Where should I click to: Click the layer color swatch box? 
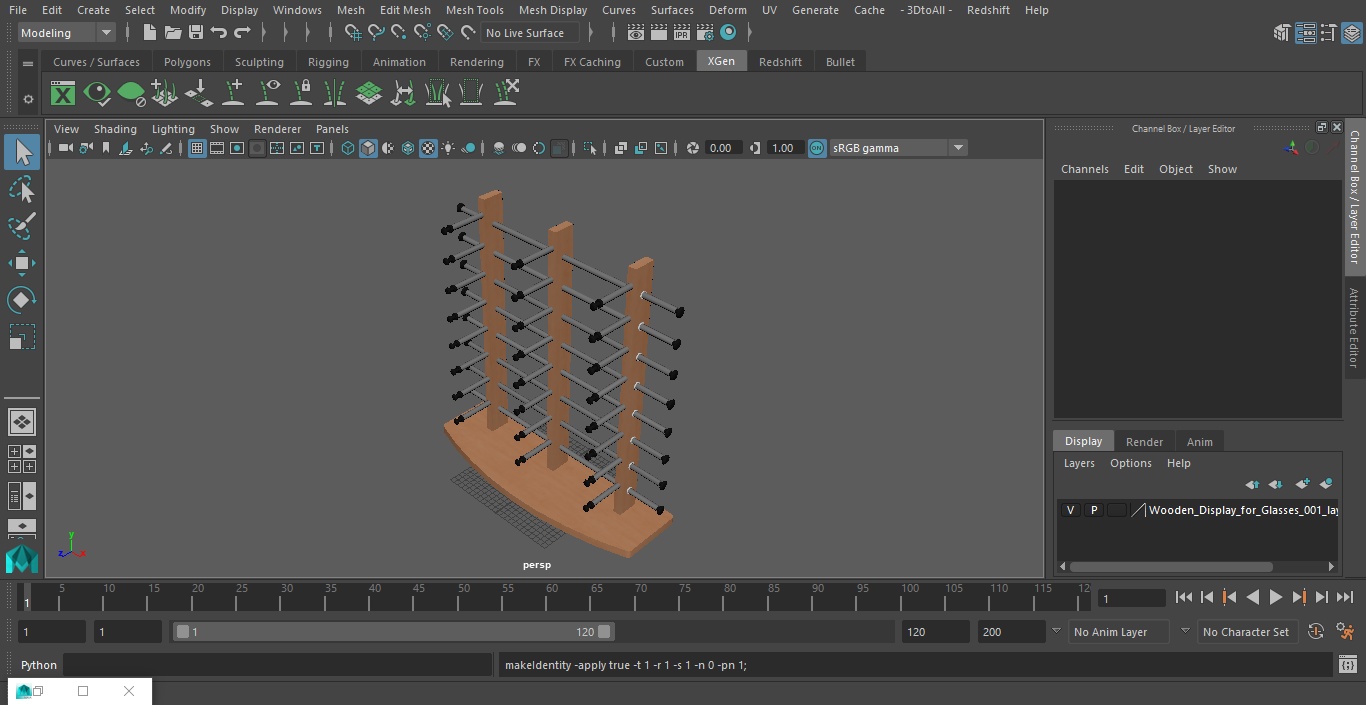tap(1116, 510)
